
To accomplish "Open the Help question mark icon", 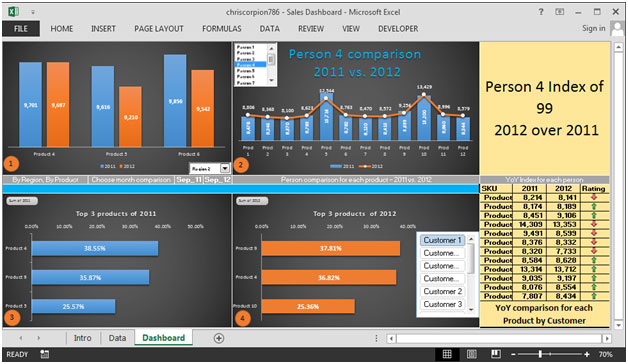I will (x=541, y=12).
